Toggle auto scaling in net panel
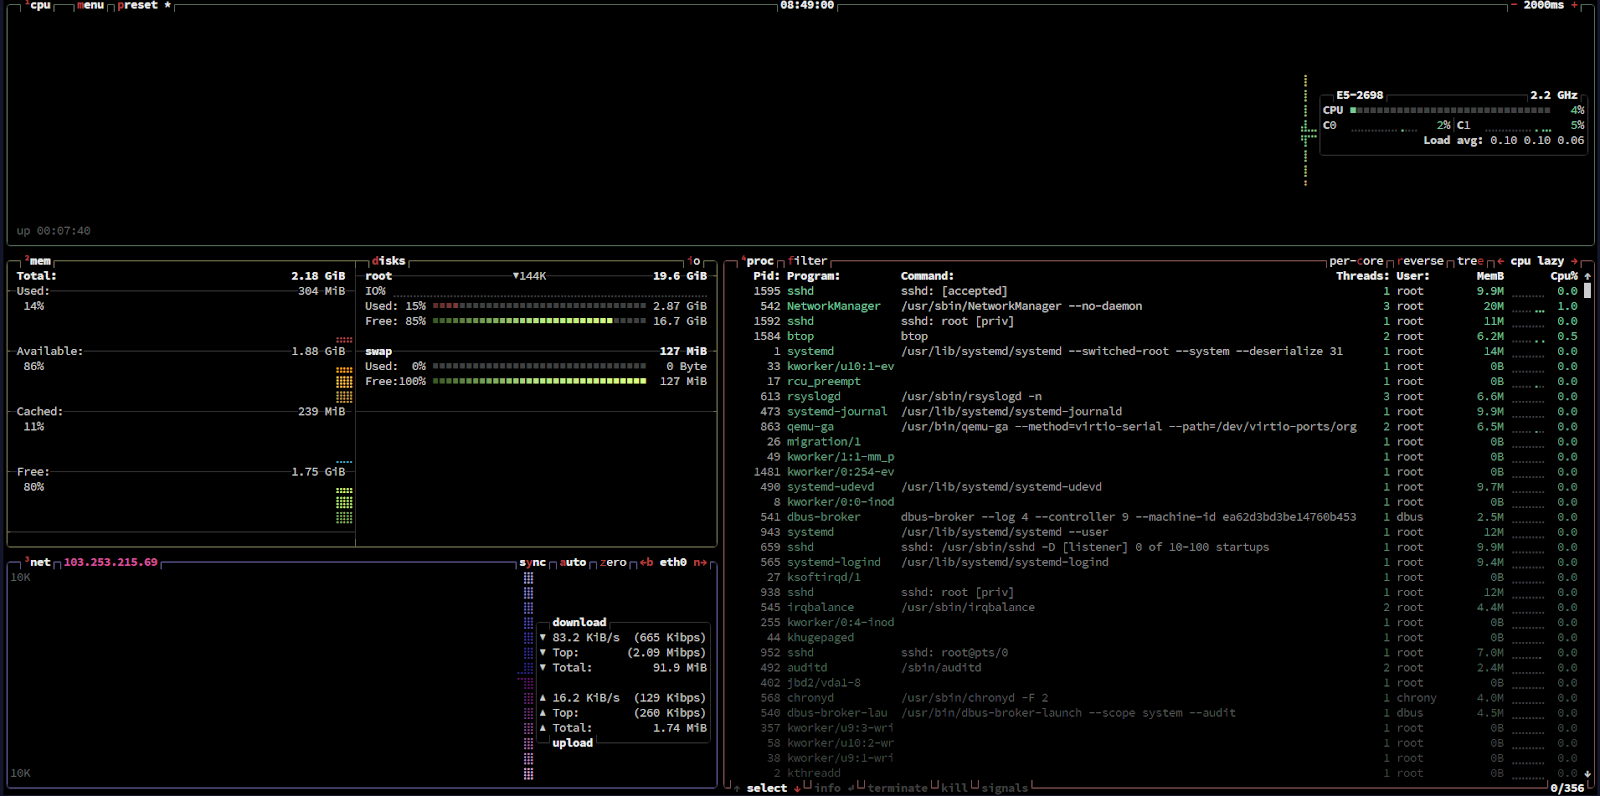 coord(572,562)
